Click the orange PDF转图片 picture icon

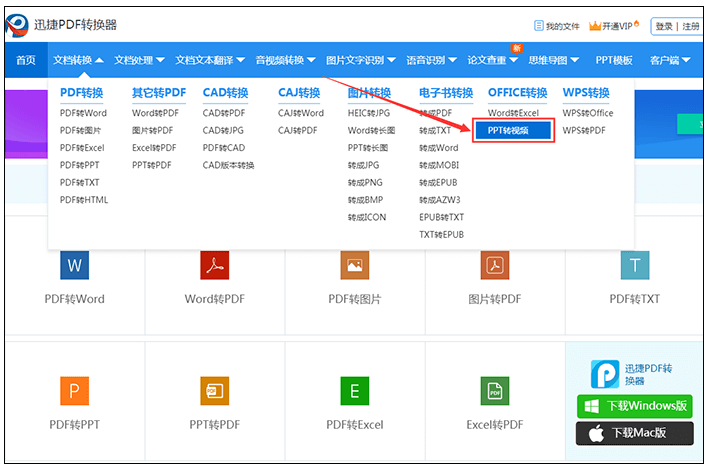click(x=355, y=265)
